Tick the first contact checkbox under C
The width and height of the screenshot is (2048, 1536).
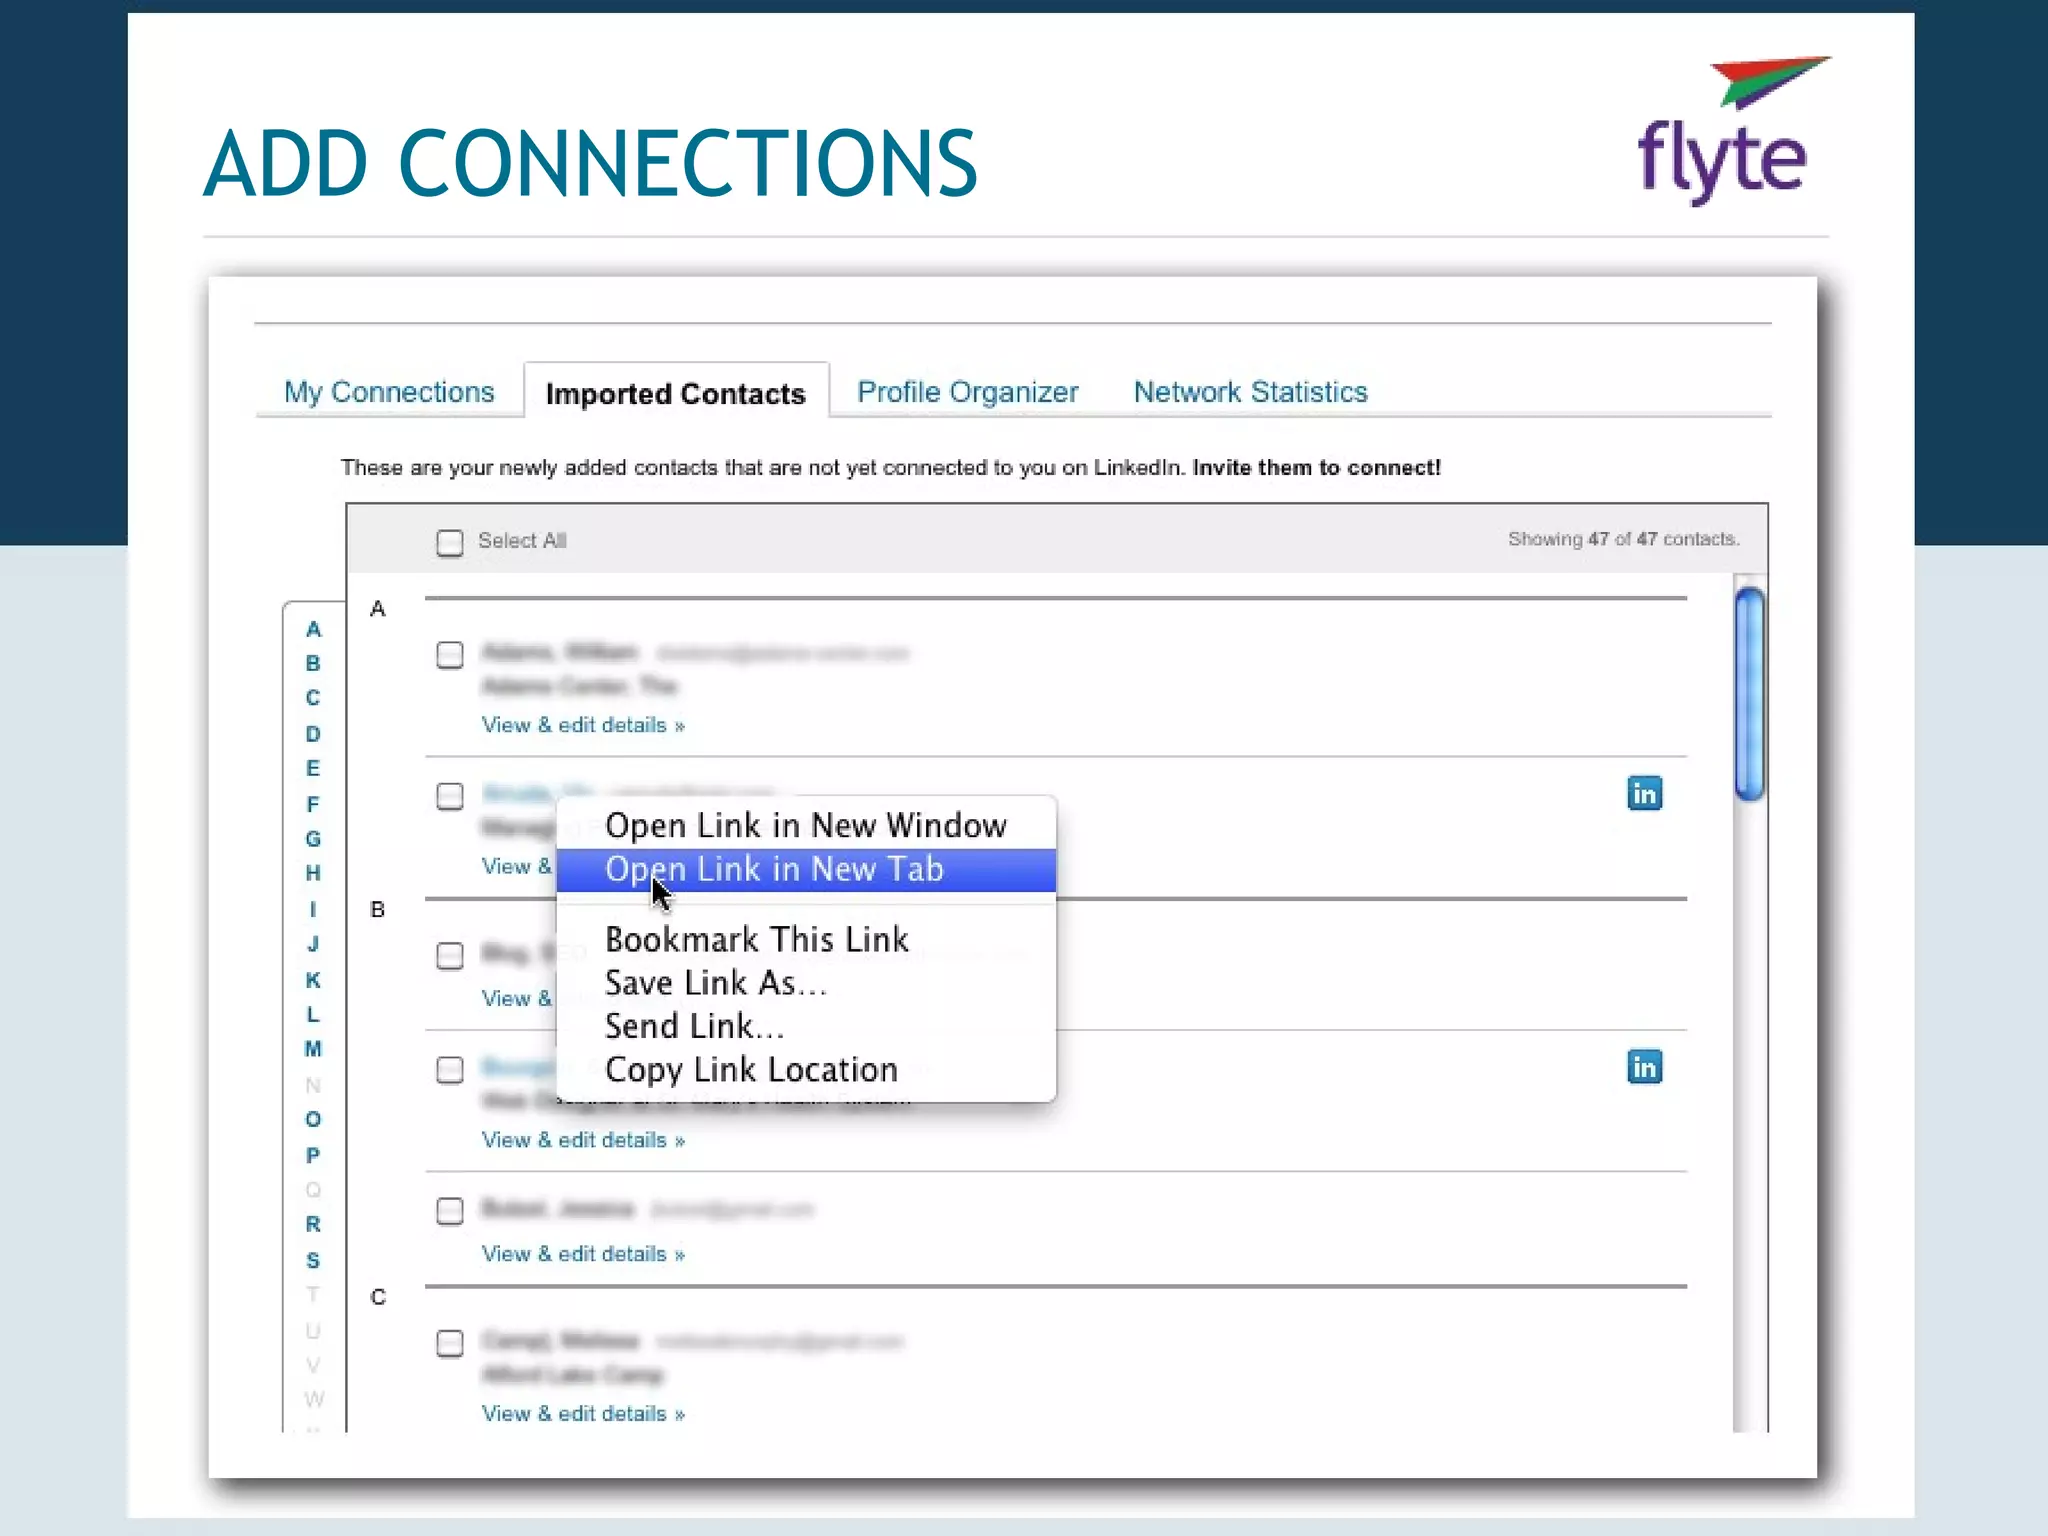point(450,1343)
